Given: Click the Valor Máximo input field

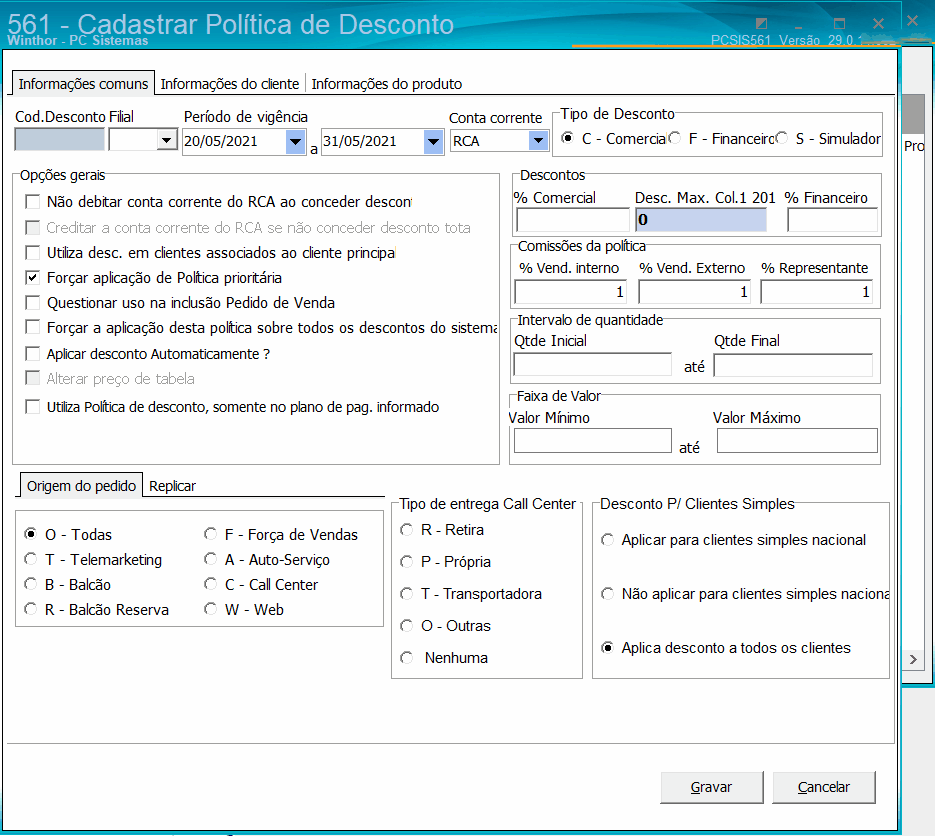Looking at the screenshot, I should click(797, 441).
